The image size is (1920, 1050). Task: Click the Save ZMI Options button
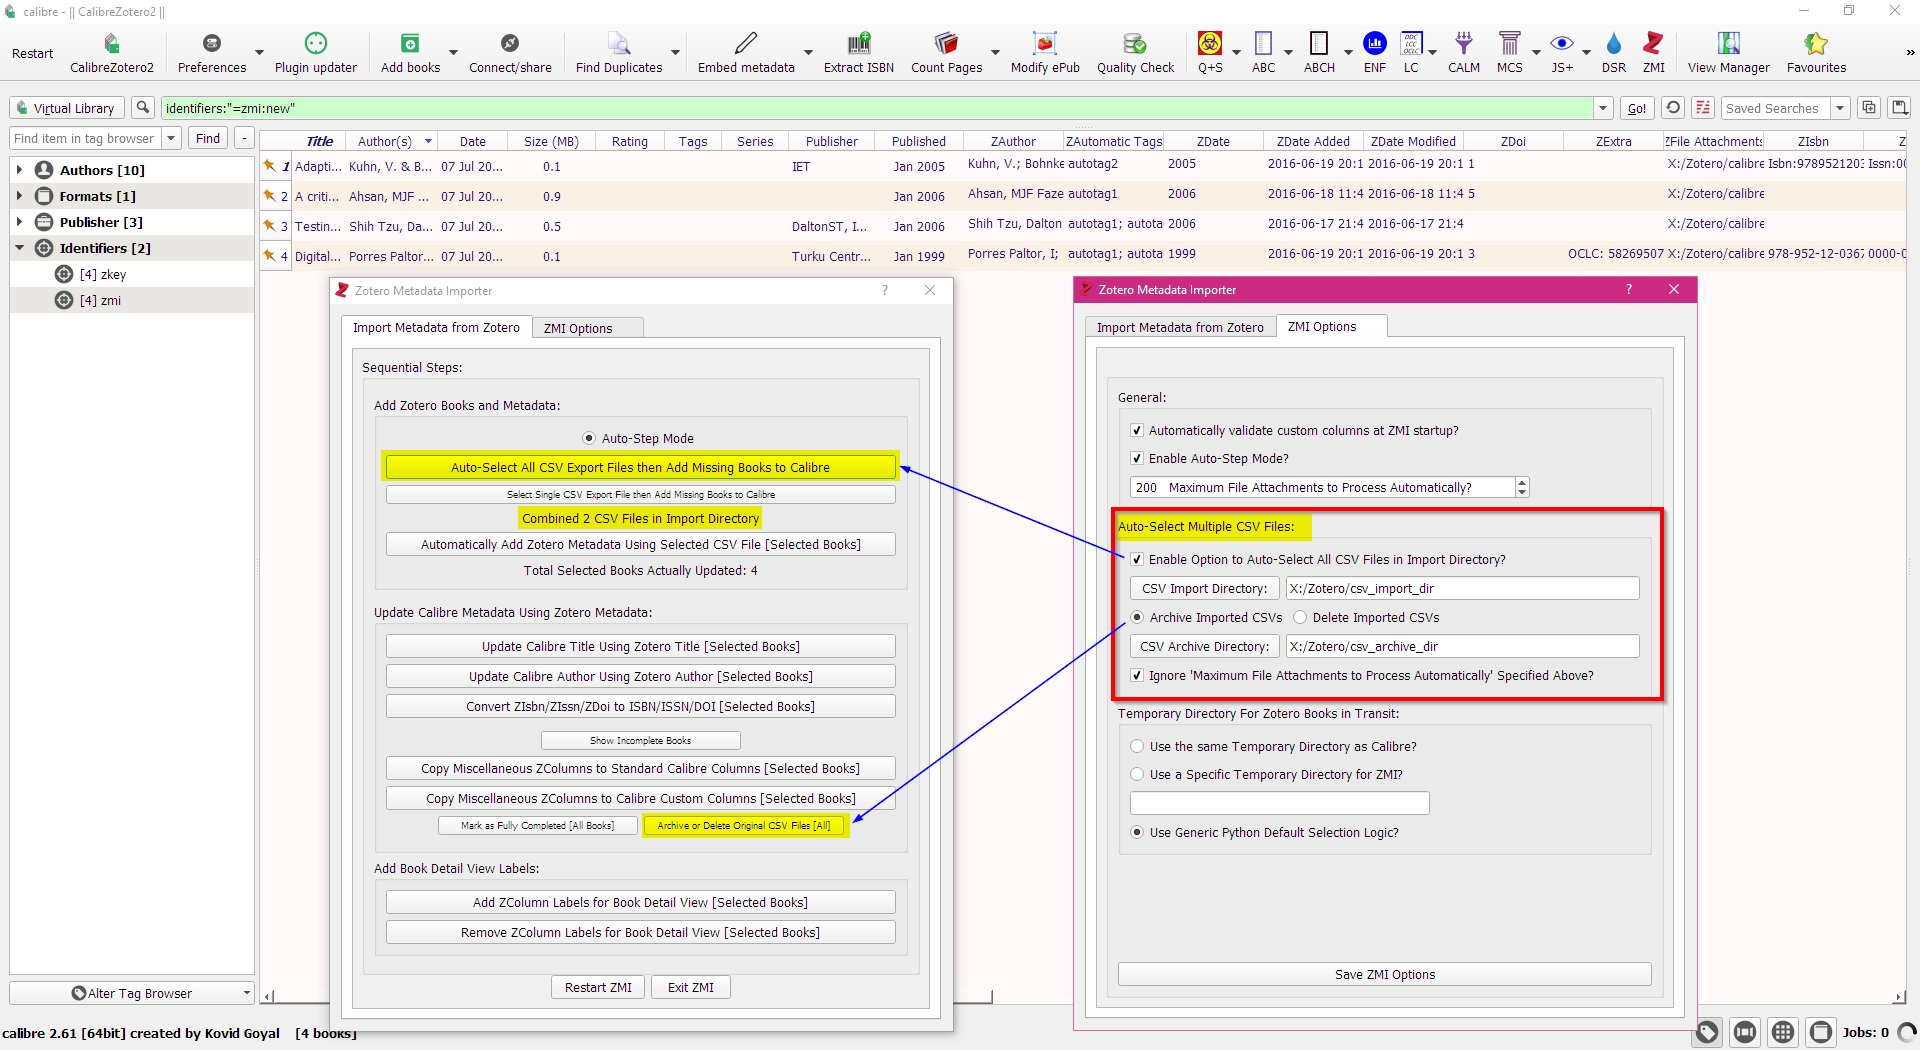pyautogui.click(x=1384, y=975)
